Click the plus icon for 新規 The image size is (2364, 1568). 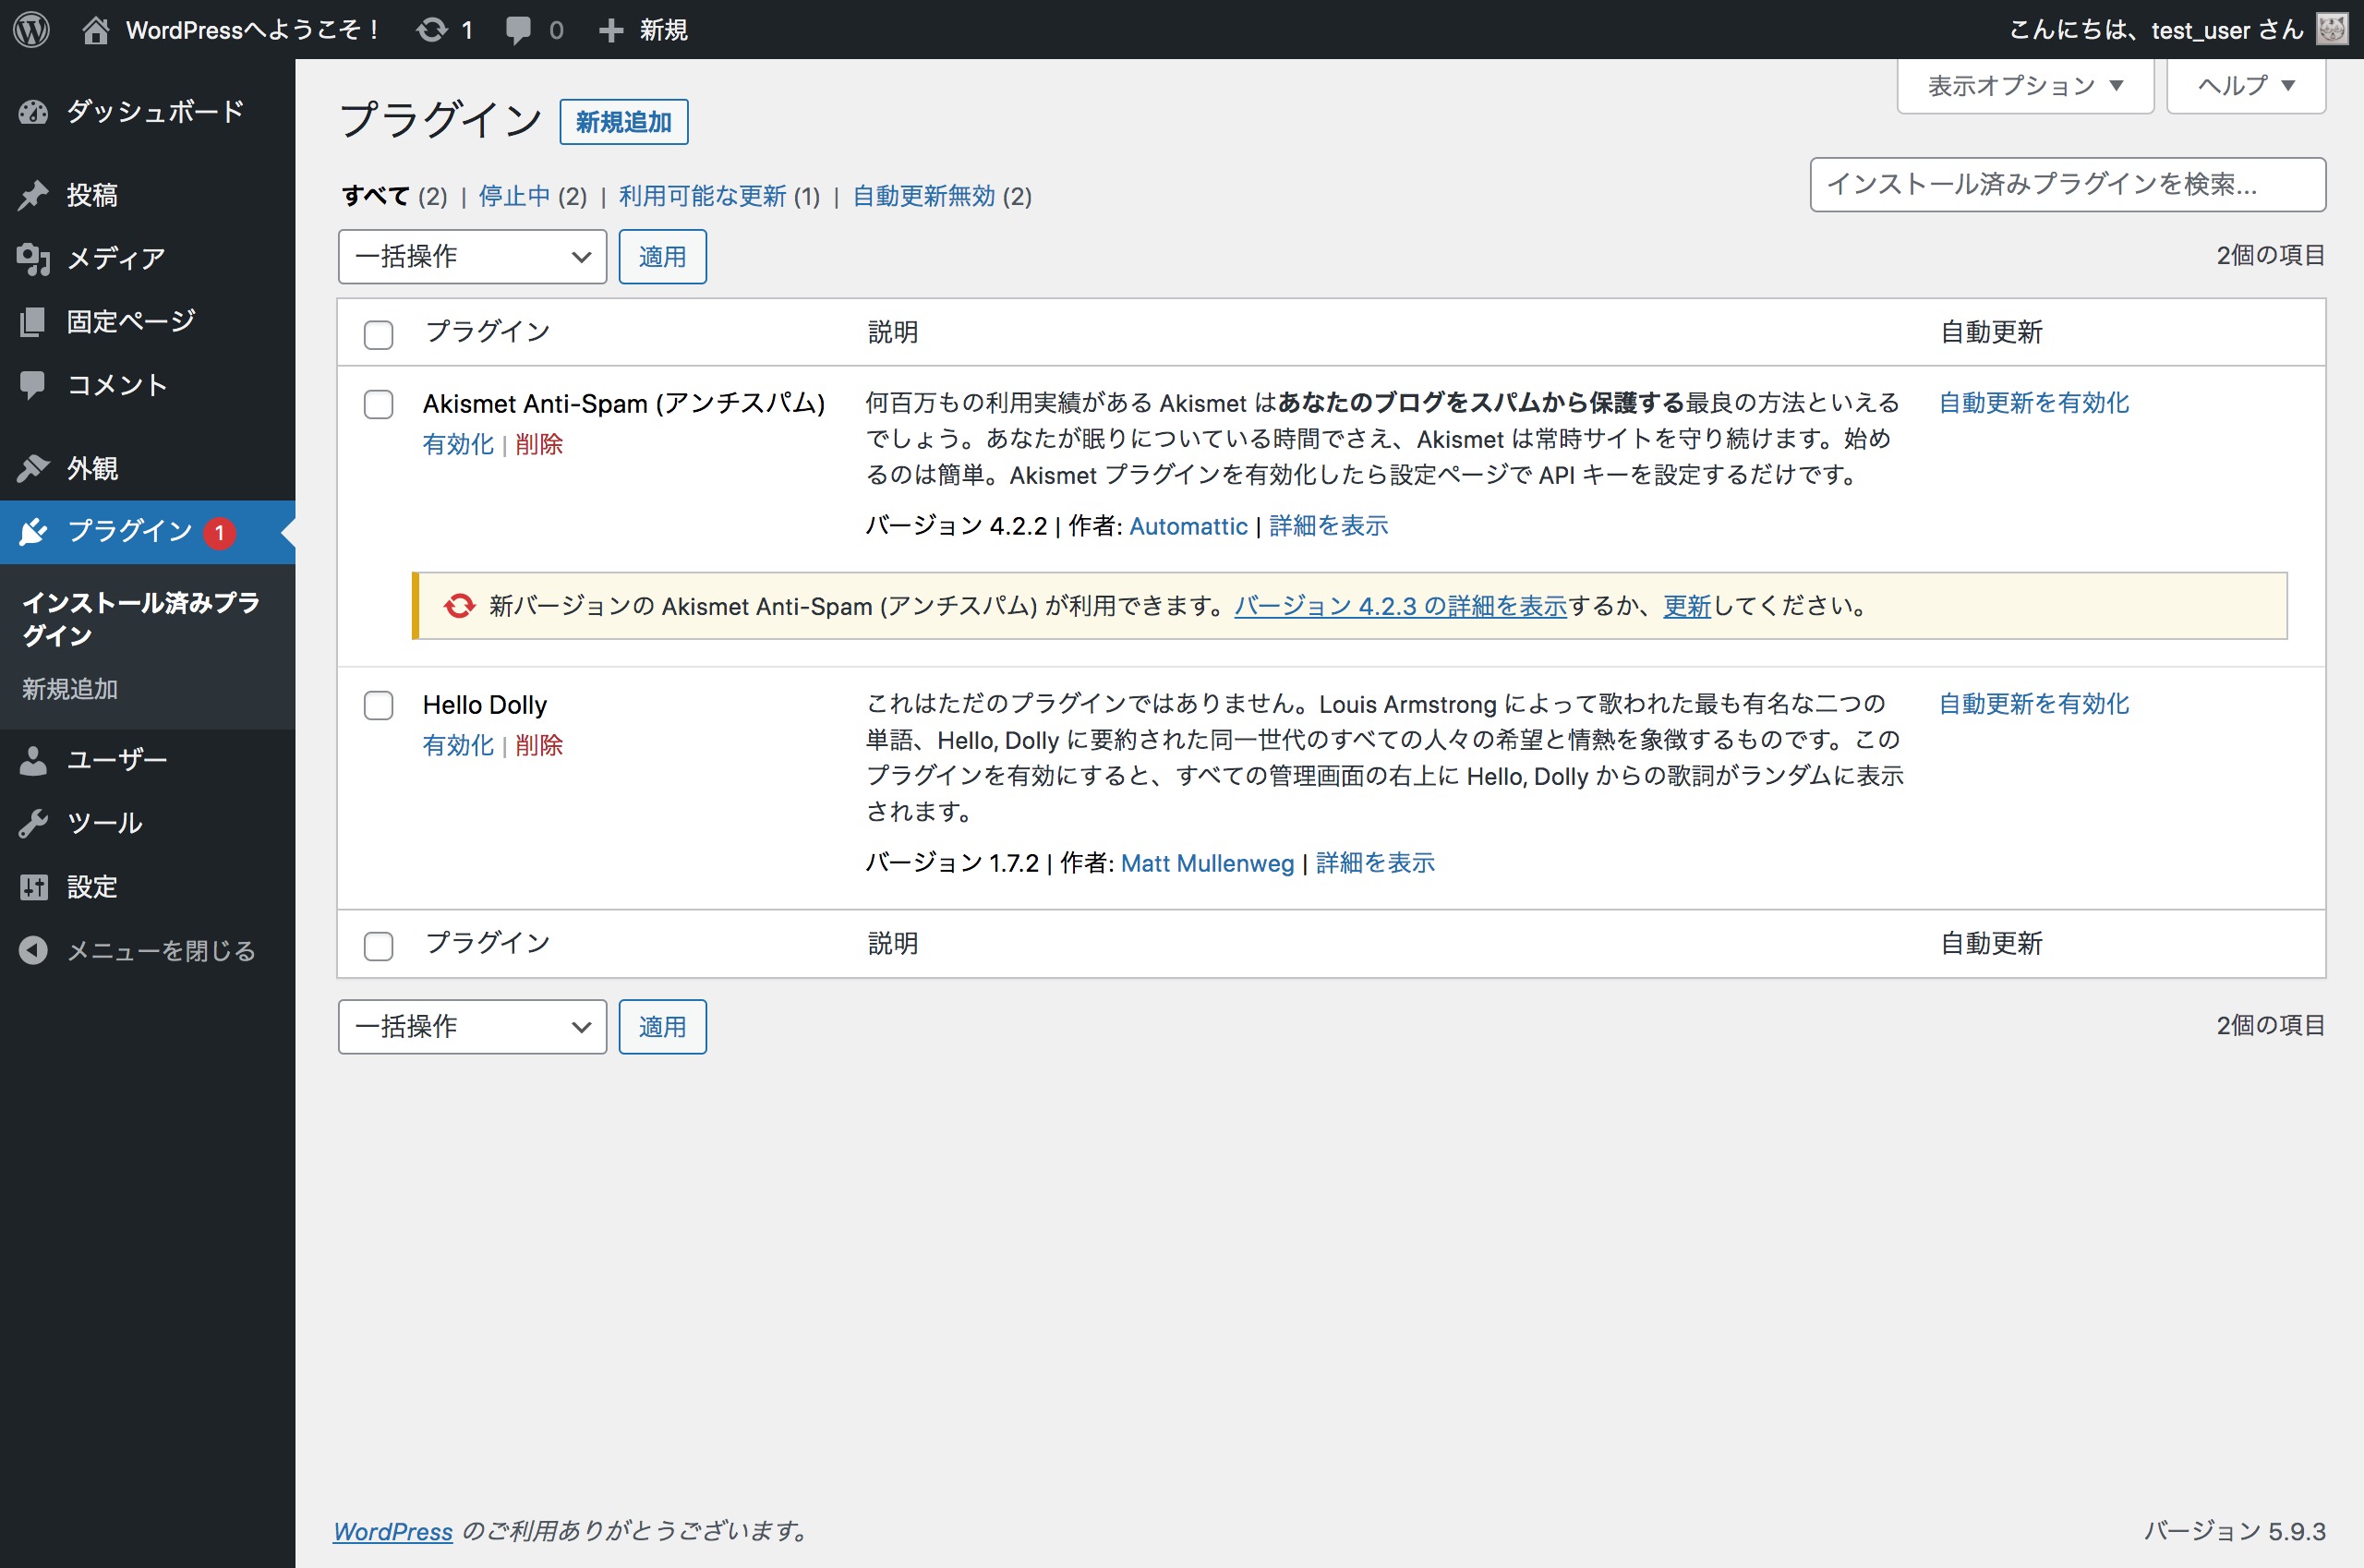point(610,30)
